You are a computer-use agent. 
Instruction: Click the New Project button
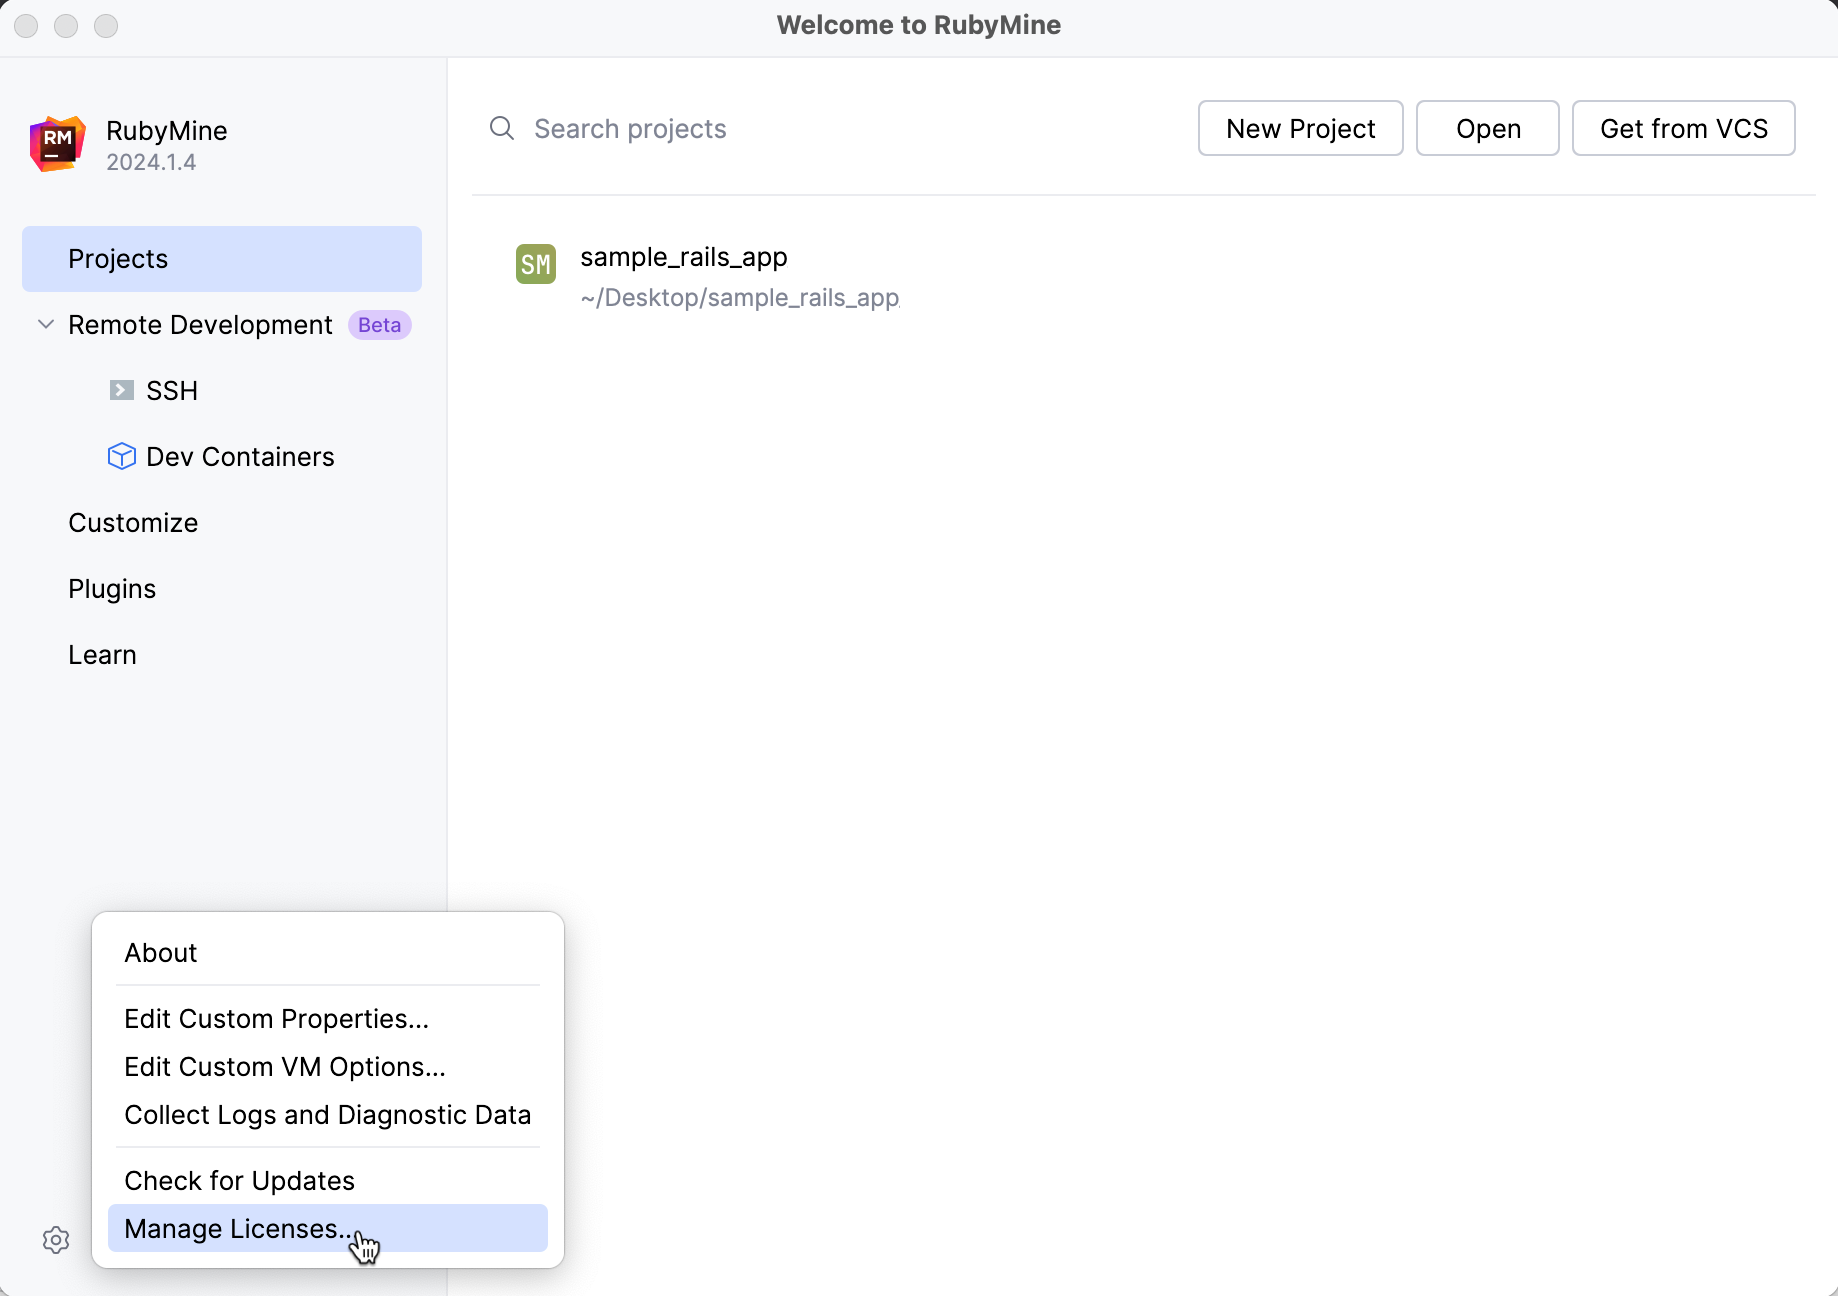coord(1300,128)
